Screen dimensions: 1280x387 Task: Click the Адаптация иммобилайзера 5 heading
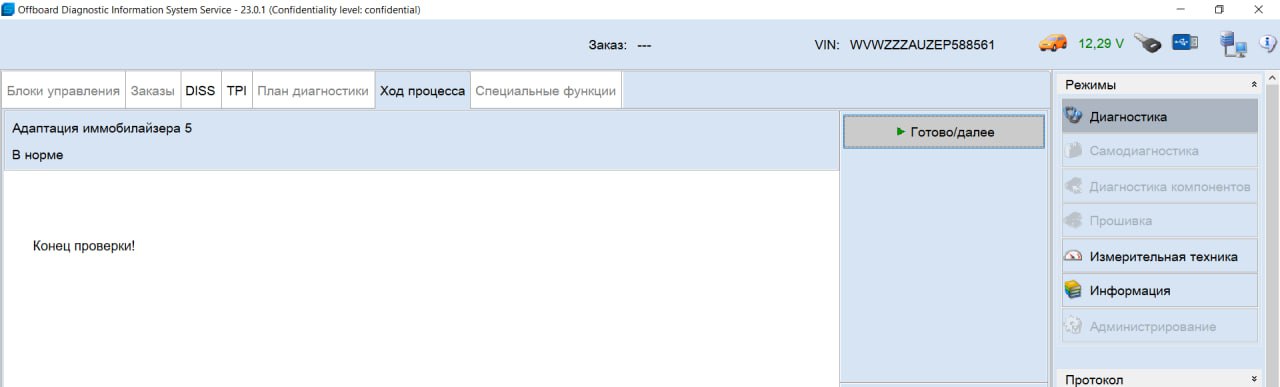[102, 128]
